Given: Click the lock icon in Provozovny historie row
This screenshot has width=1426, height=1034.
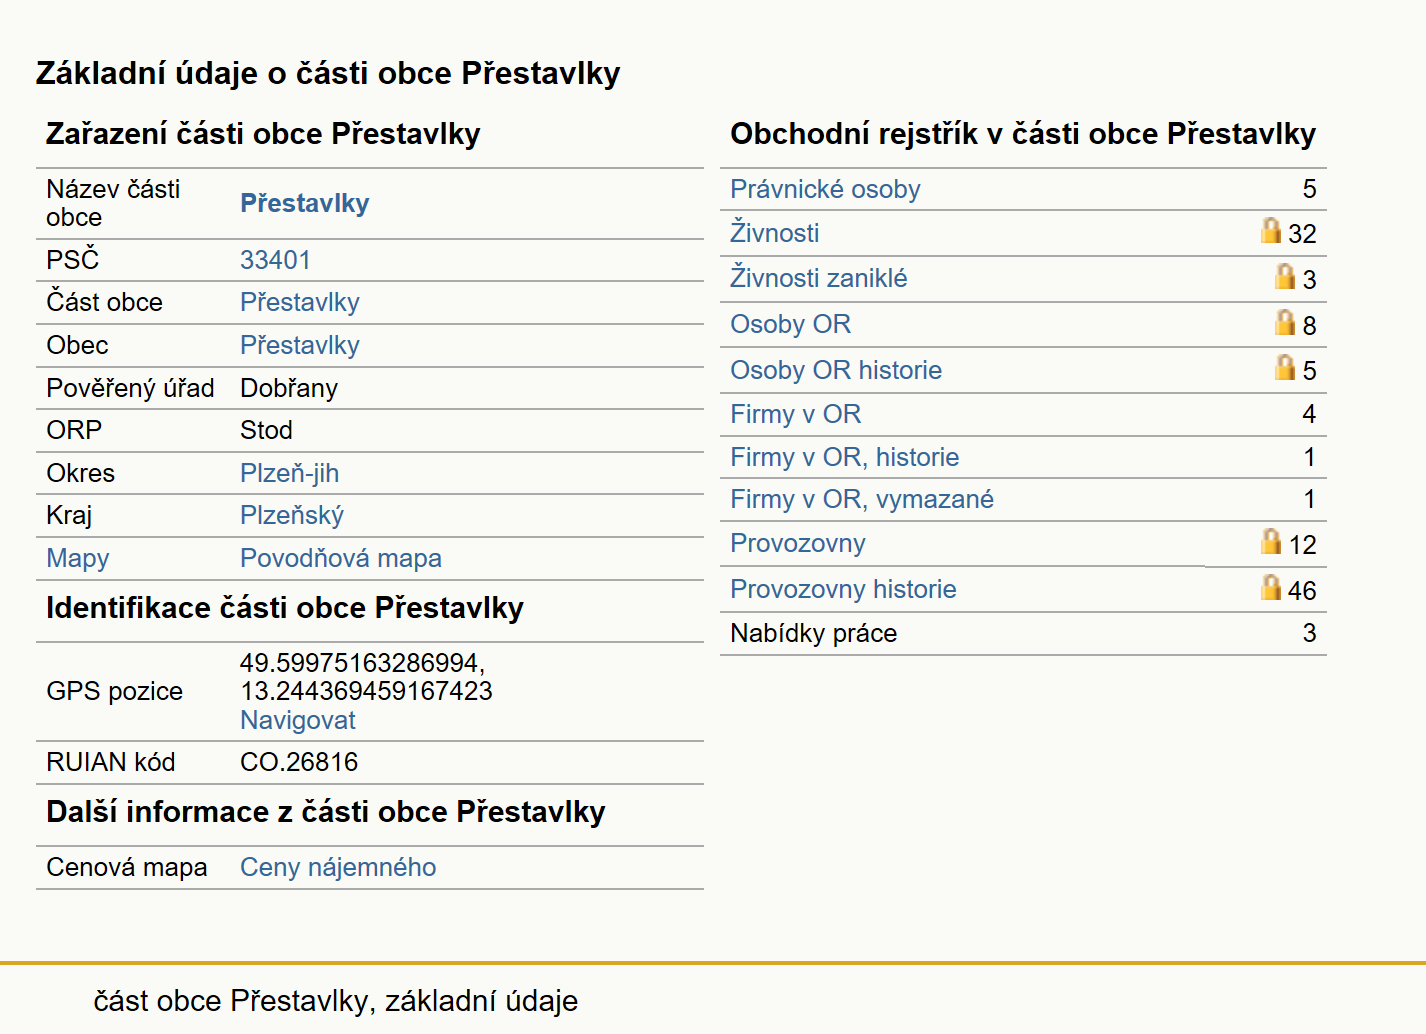Looking at the screenshot, I should point(1270,586).
